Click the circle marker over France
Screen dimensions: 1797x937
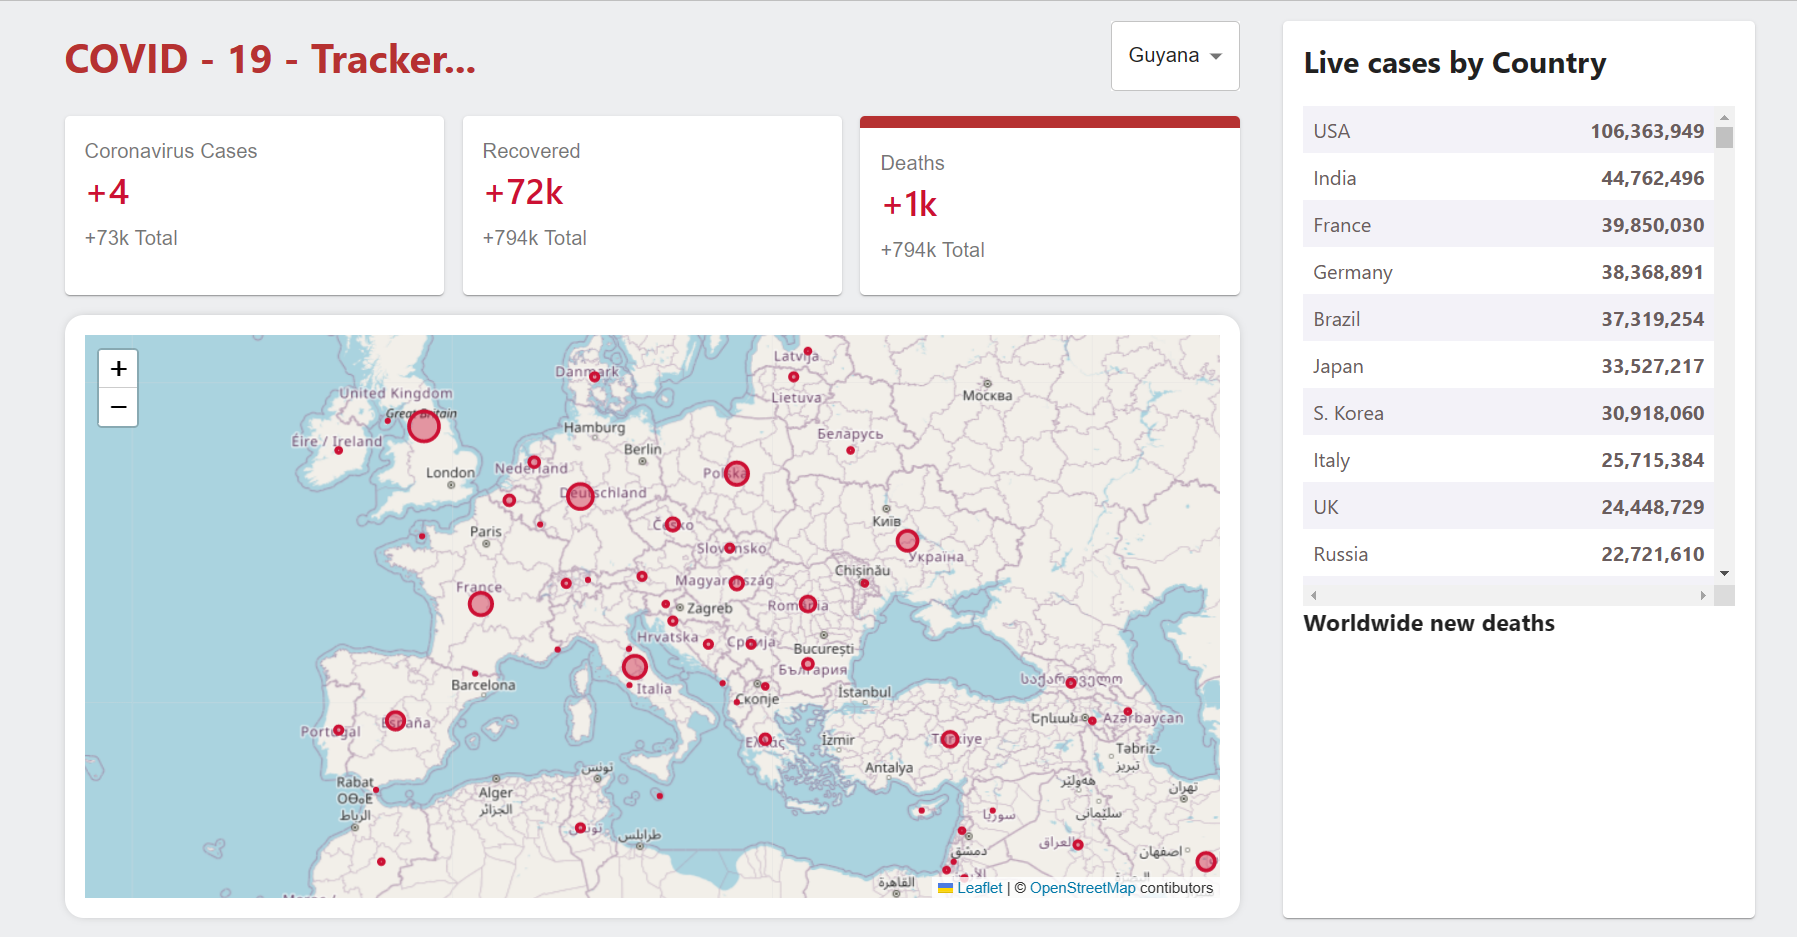[481, 604]
